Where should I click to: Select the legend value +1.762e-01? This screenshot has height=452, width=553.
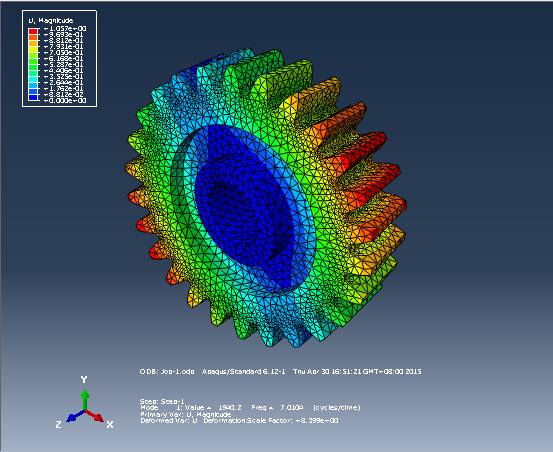[x=63, y=88]
